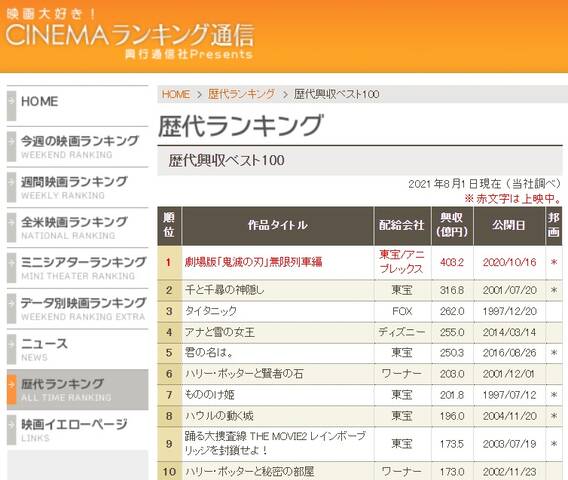Click the title 劇場版「鬼滅の刃」無限列車編
Screen dimensions: 568x480
tap(254, 262)
